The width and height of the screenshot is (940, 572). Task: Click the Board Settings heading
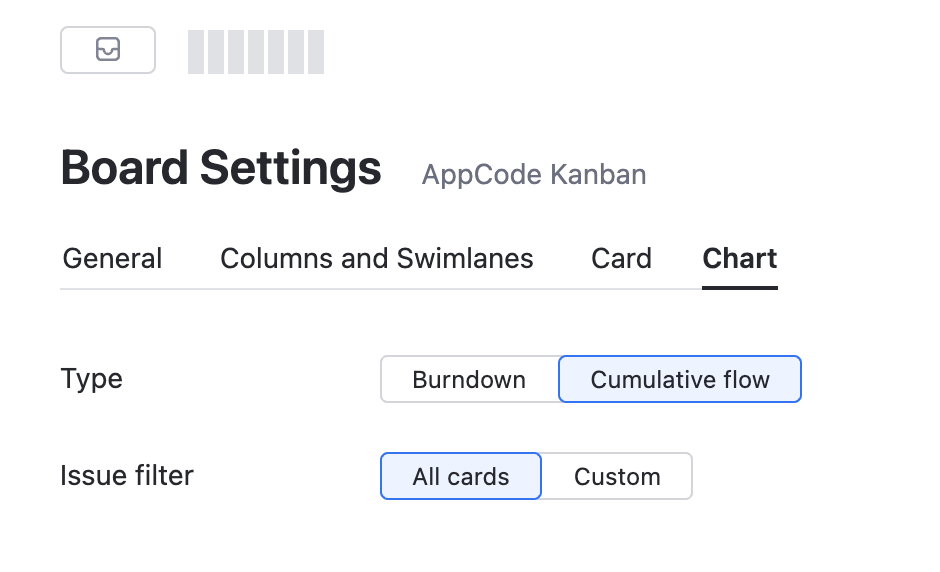pos(221,168)
